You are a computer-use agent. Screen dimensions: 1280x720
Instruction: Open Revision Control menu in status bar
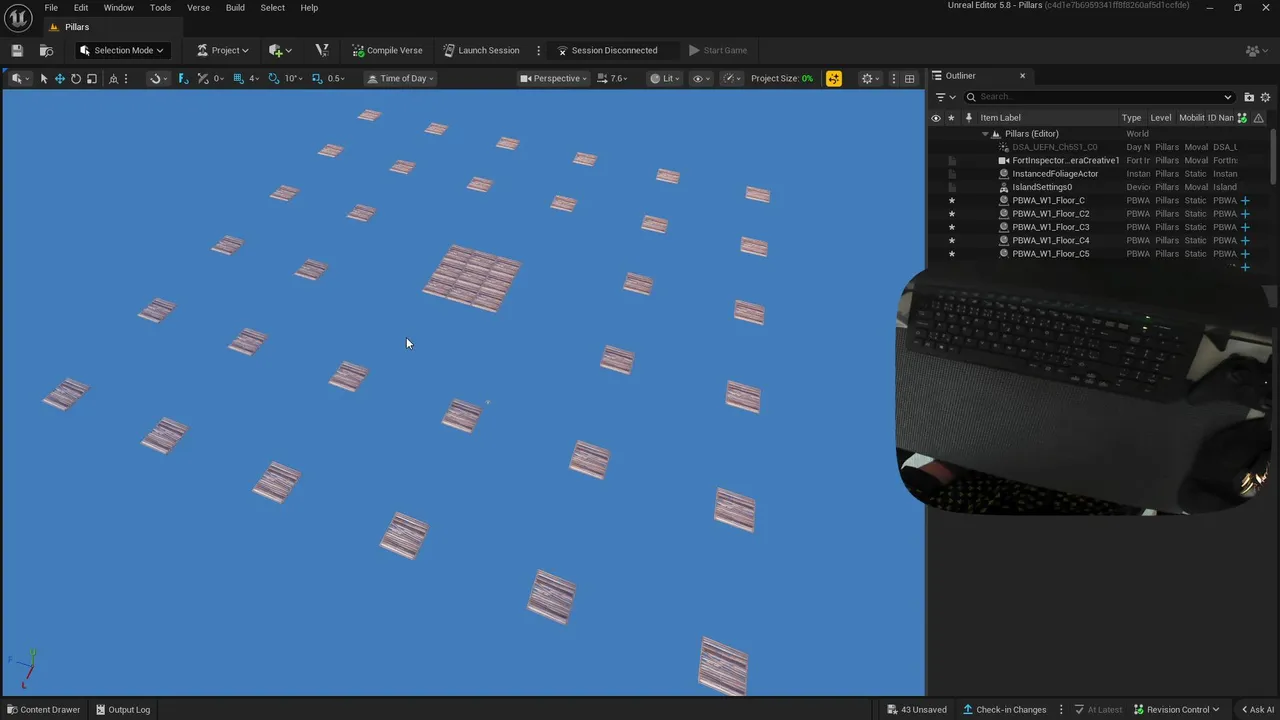coord(1176,710)
